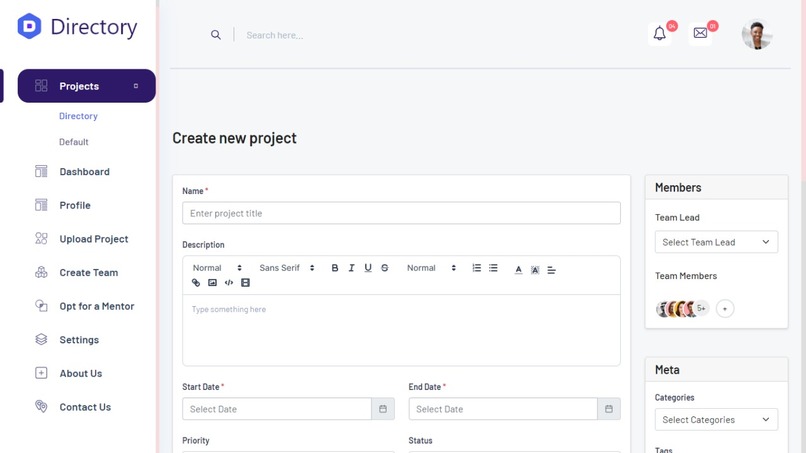Focus the End Date field
The height and width of the screenshot is (453, 806).
point(503,409)
